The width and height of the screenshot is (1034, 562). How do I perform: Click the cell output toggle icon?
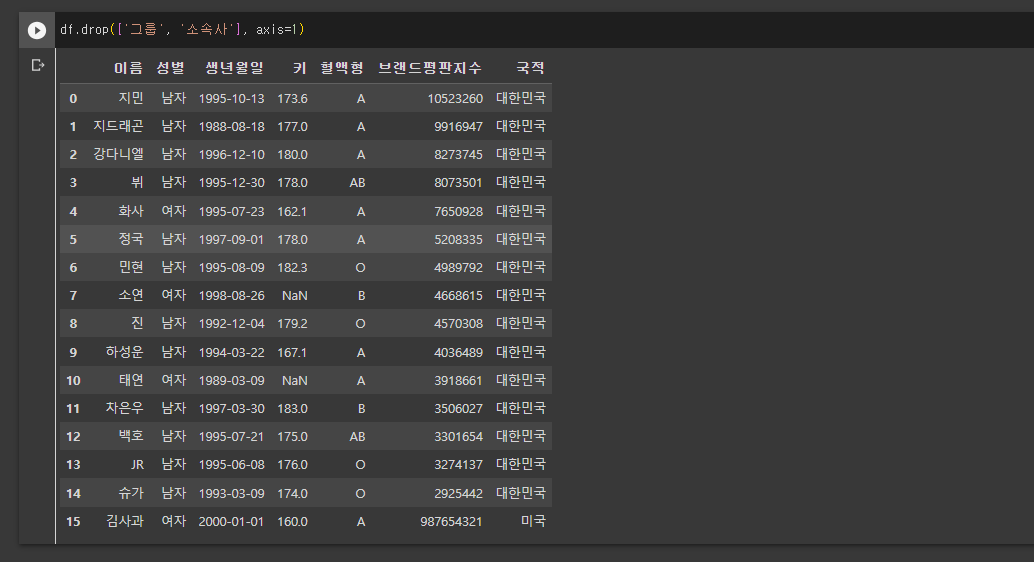[x=38, y=65]
